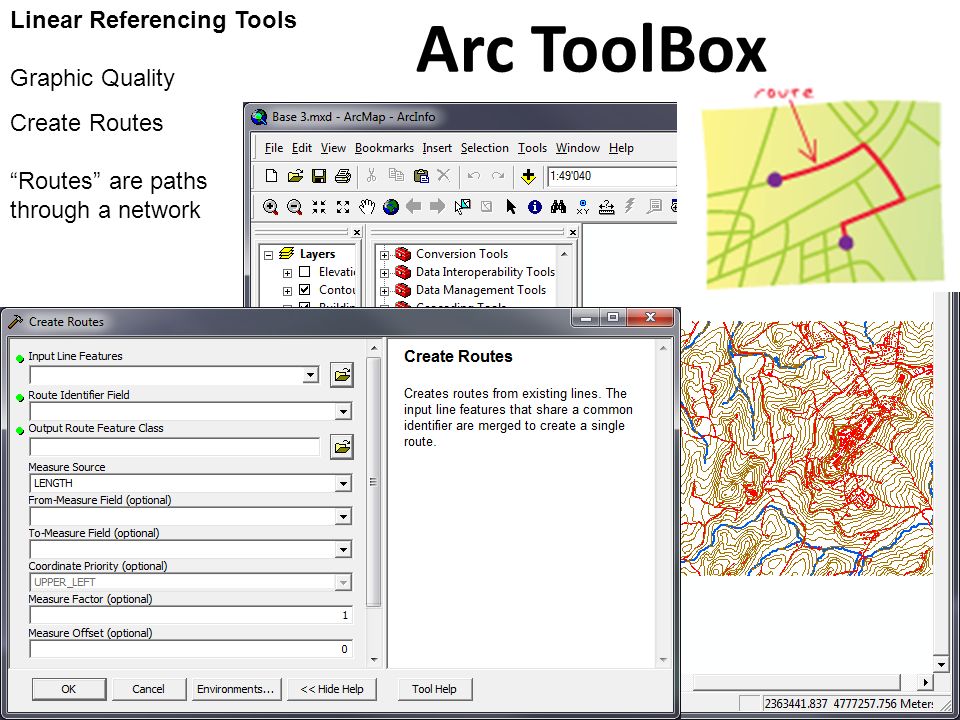Click the Redo arrow icon
The width and height of the screenshot is (960, 720).
click(498, 176)
